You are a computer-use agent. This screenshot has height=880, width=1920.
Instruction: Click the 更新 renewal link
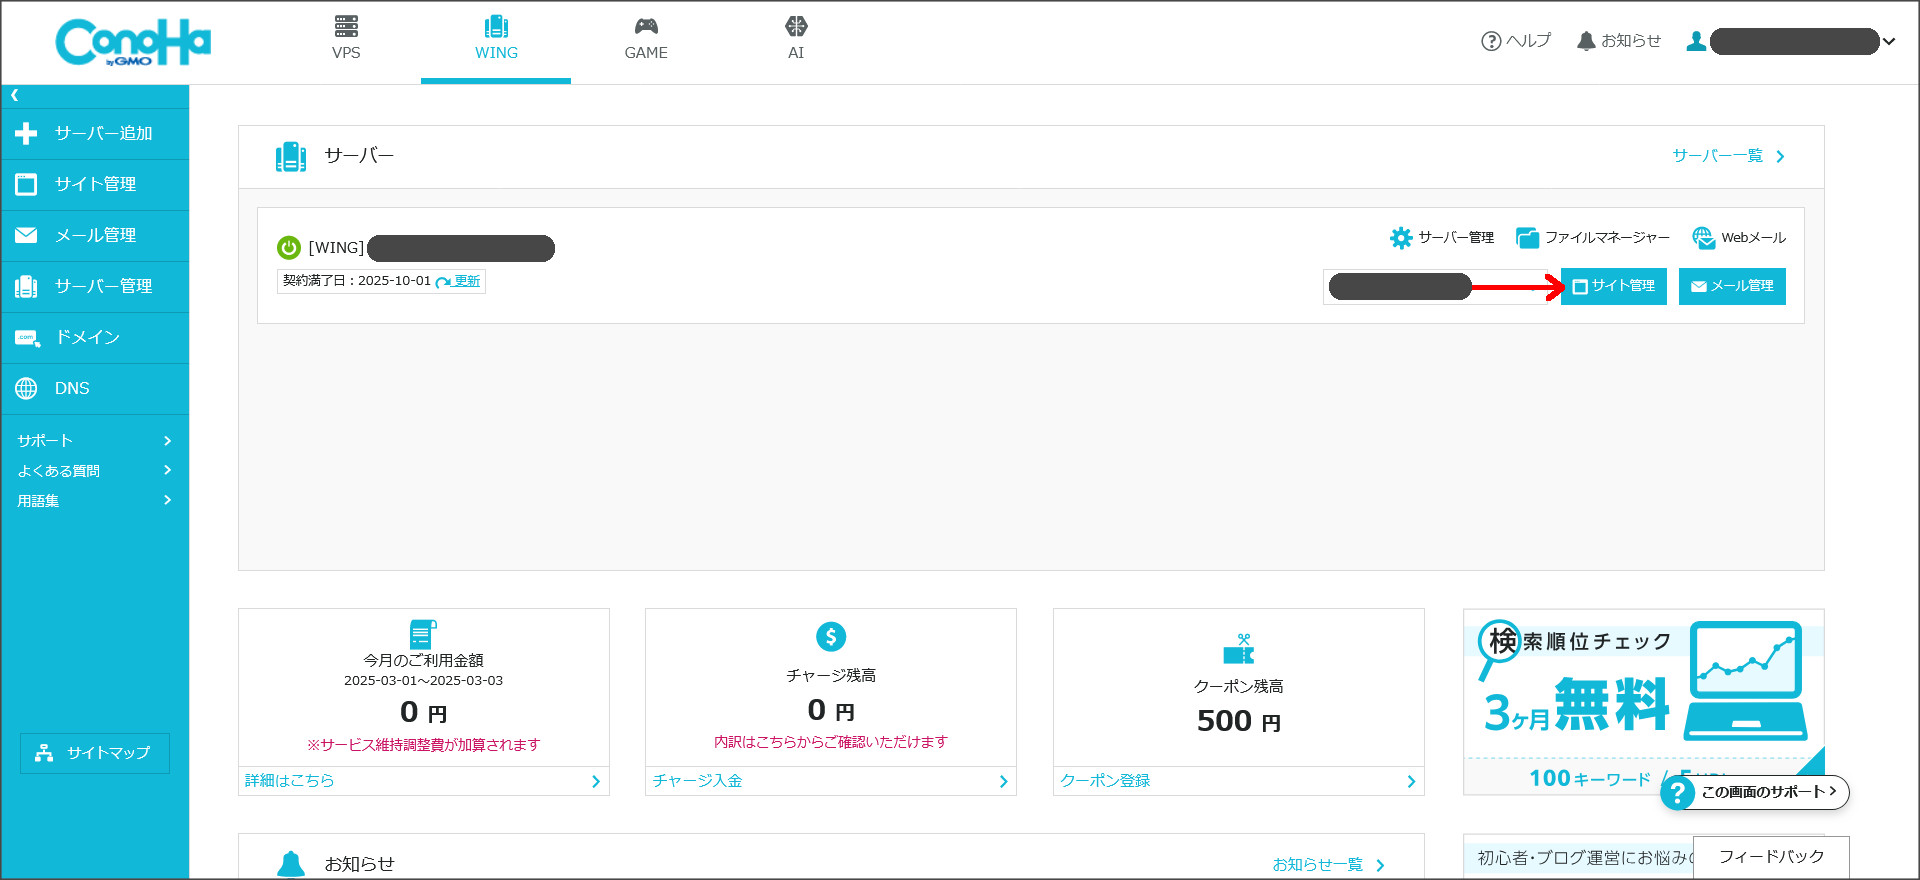click(466, 282)
